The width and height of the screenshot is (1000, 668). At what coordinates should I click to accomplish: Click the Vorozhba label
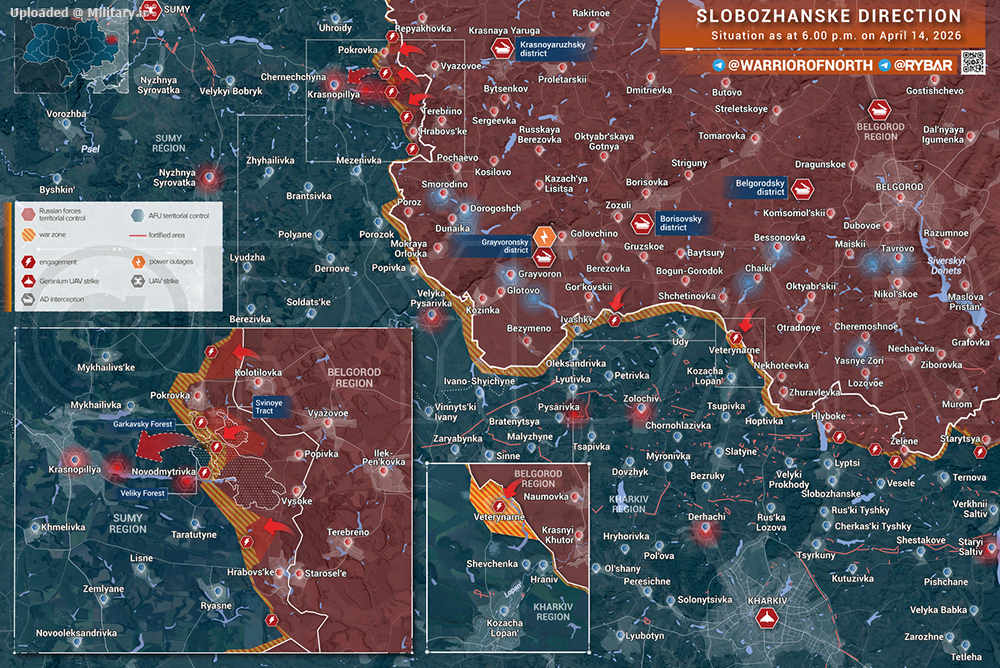(x=66, y=114)
